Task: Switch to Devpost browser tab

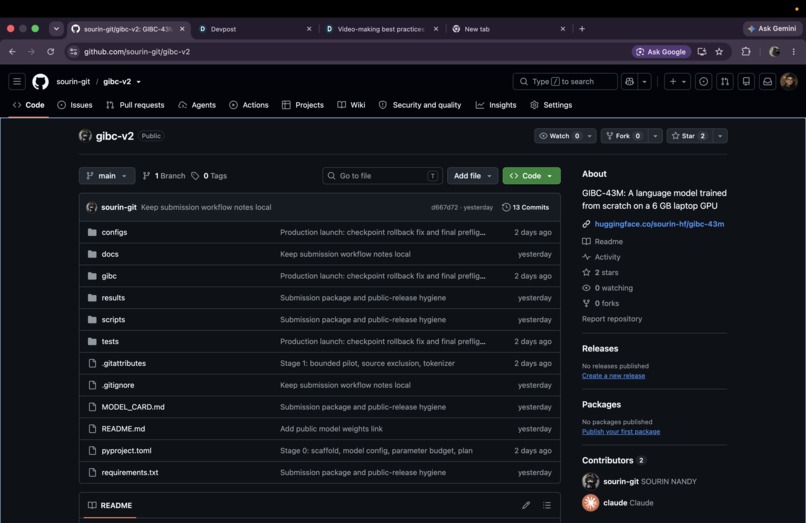Action: [255, 29]
